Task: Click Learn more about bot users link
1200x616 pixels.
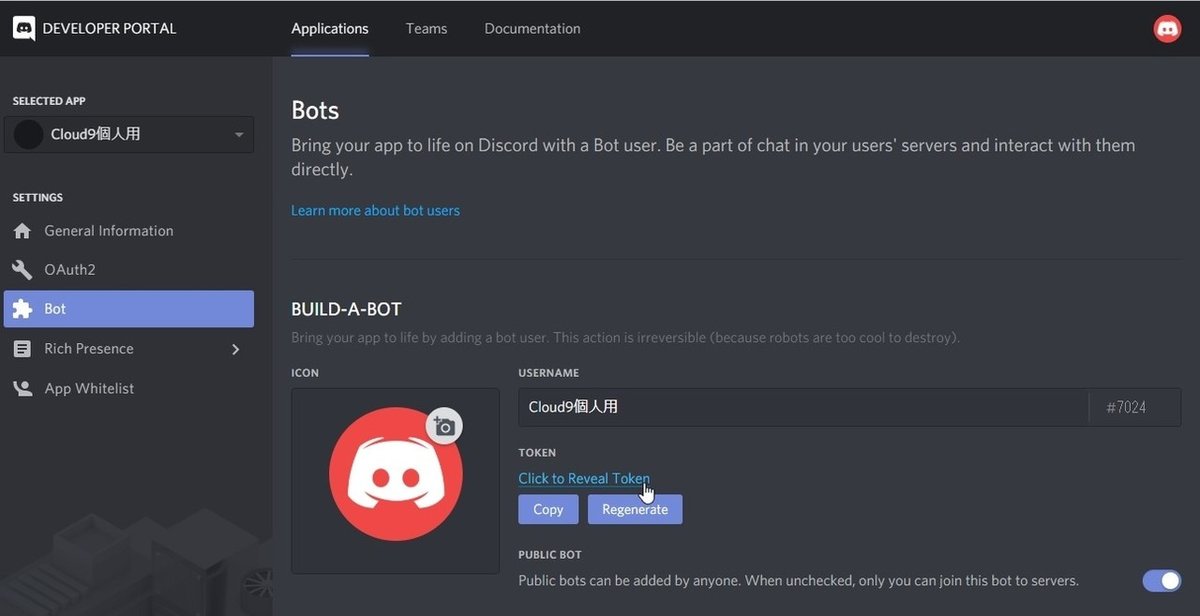Action: pyautogui.click(x=375, y=210)
